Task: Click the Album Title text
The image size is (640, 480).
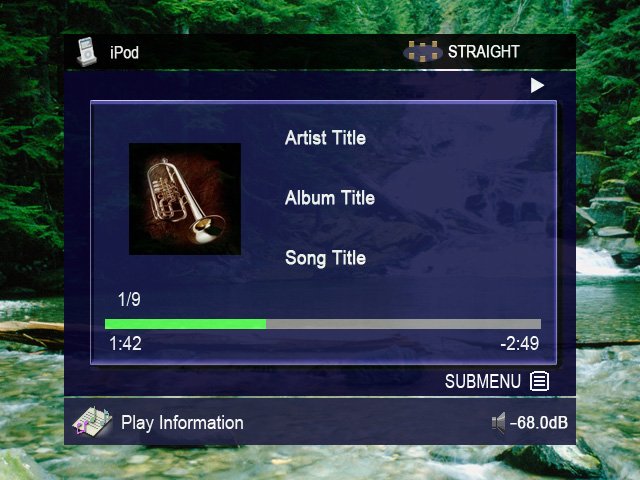Action: 330,198
